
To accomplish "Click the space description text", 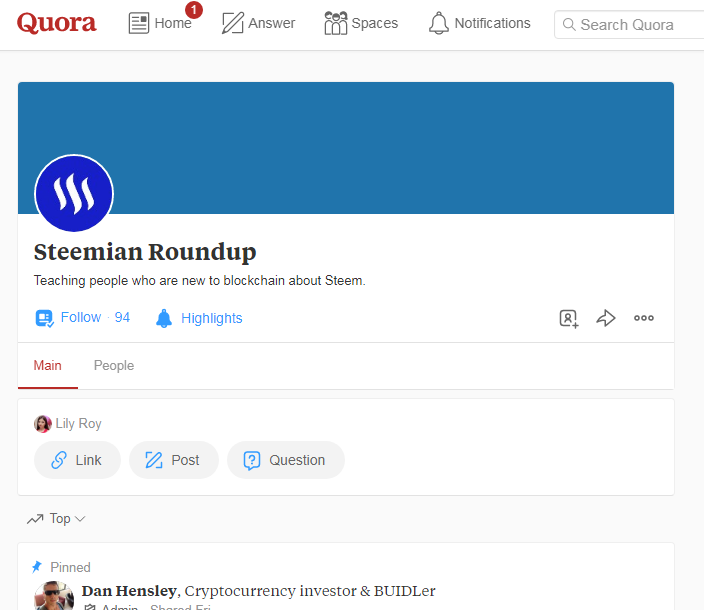I will pos(200,281).
